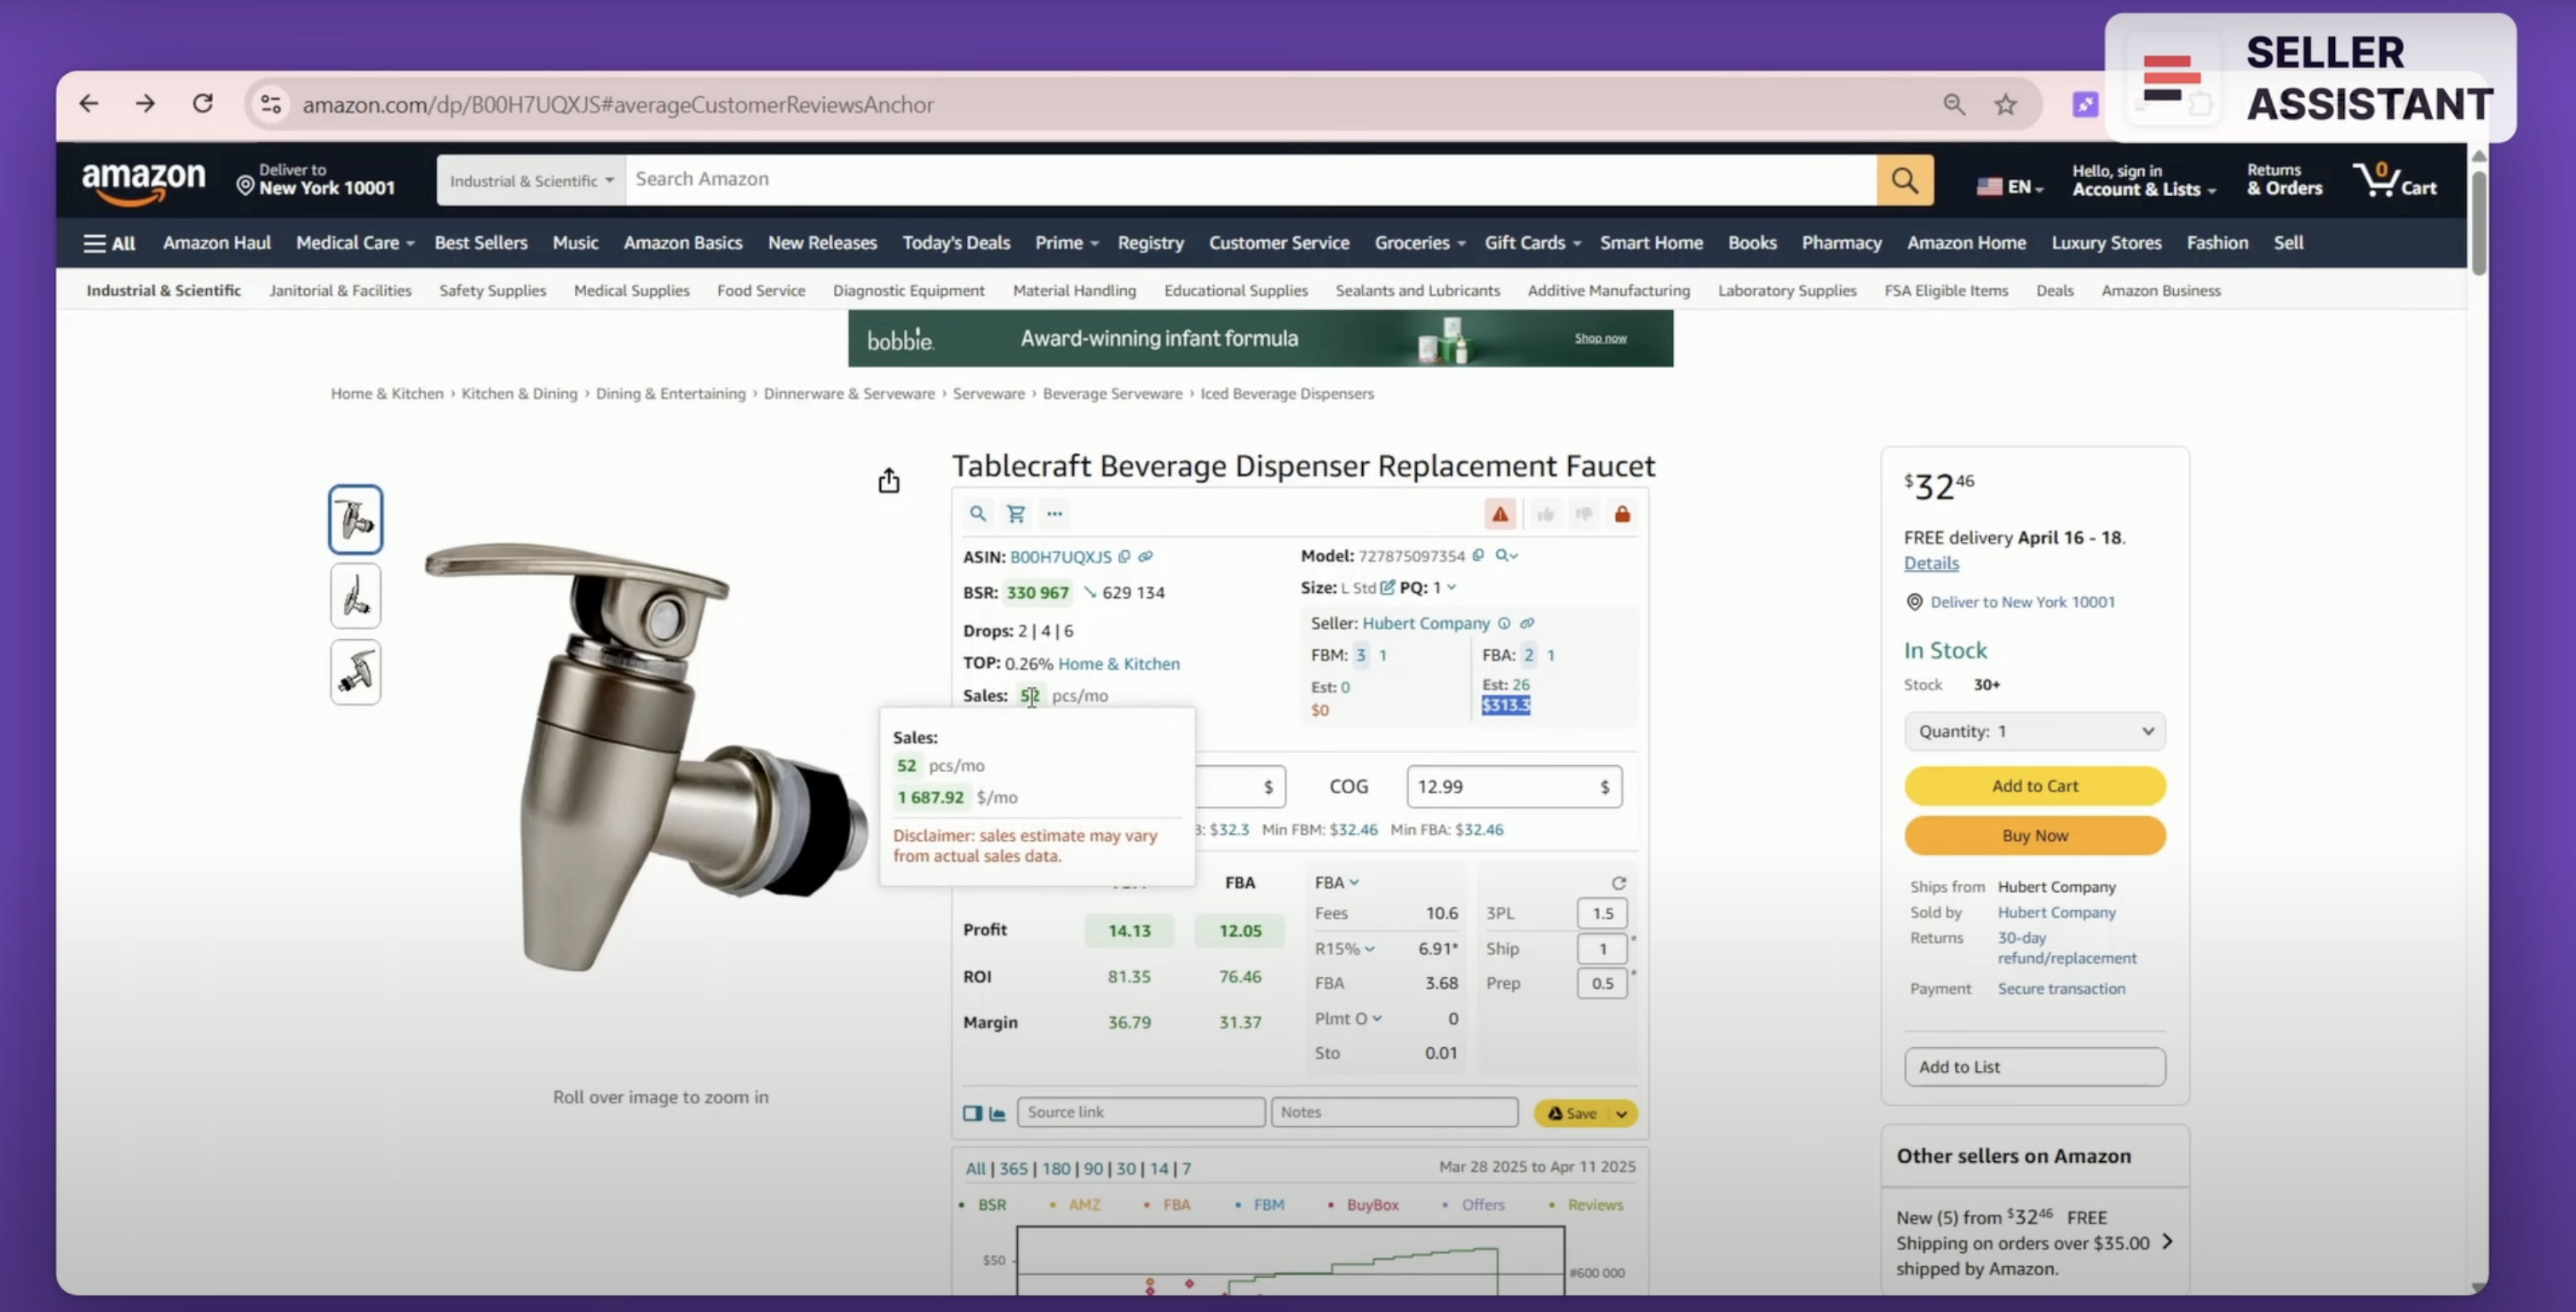Open the R15% referral fee dropdown

point(1369,948)
